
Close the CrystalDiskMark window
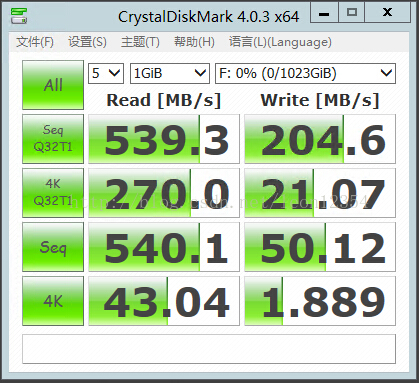[x=387, y=13]
